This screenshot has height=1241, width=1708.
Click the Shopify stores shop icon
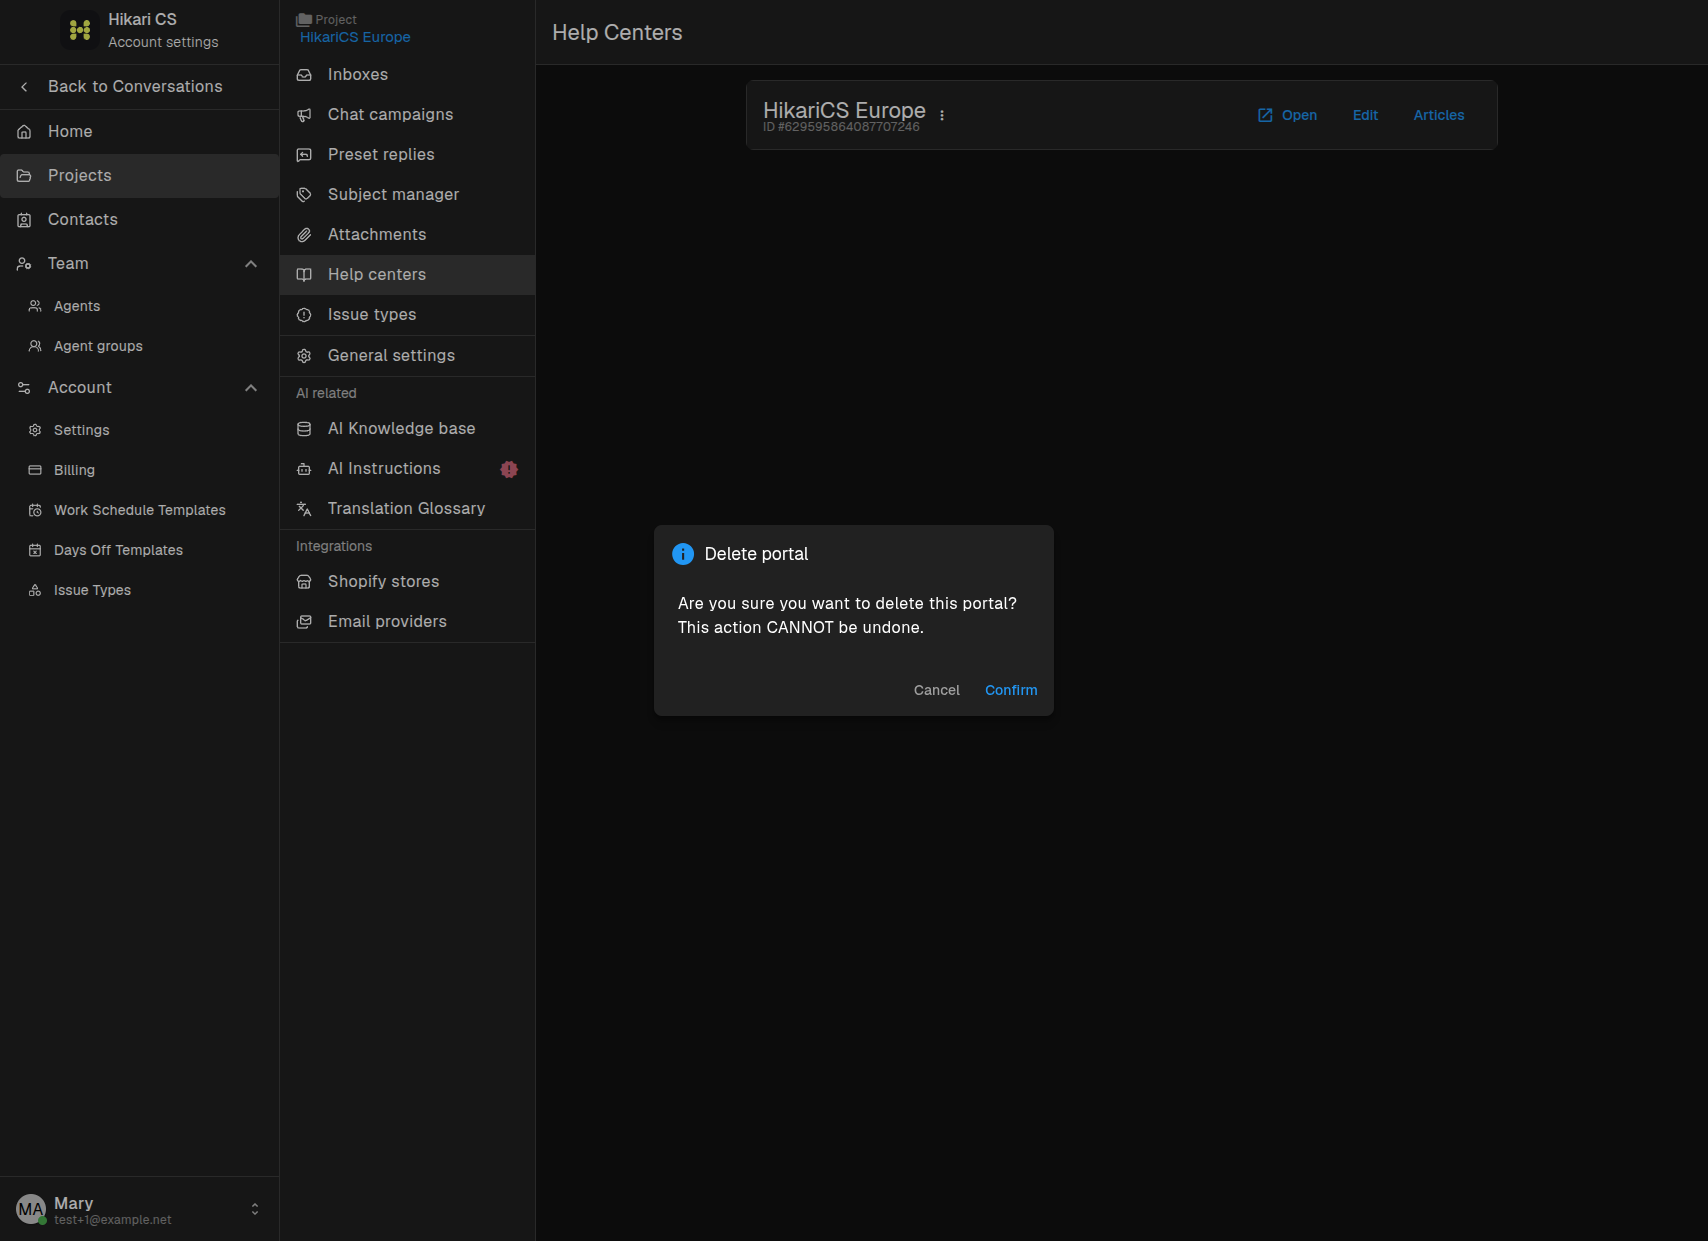304,582
